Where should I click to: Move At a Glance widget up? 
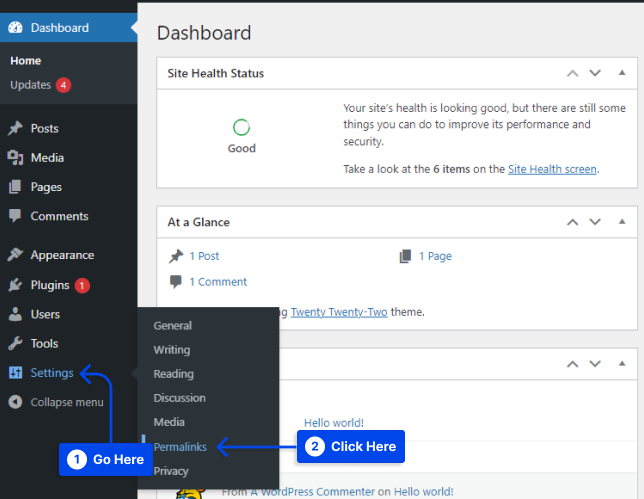click(x=573, y=222)
